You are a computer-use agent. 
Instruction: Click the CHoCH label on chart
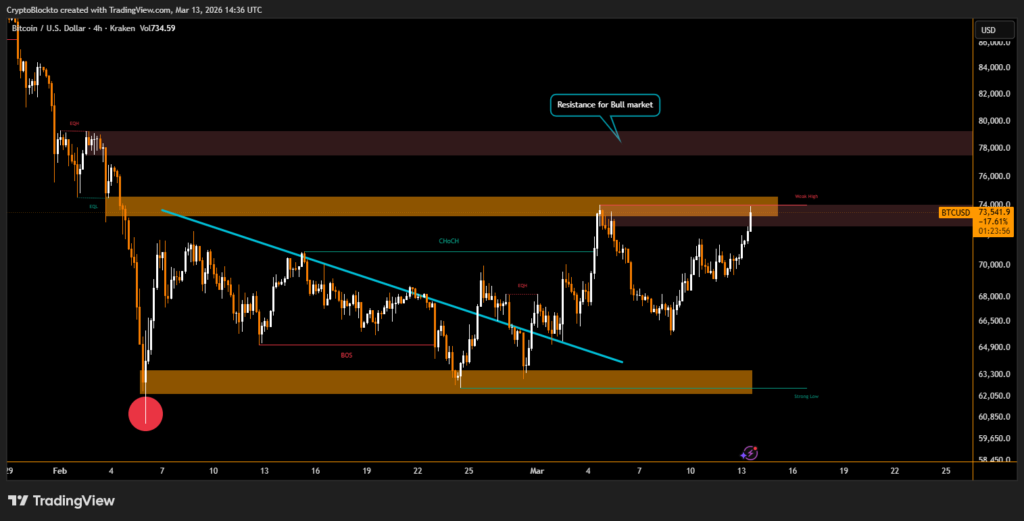pyautogui.click(x=451, y=241)
